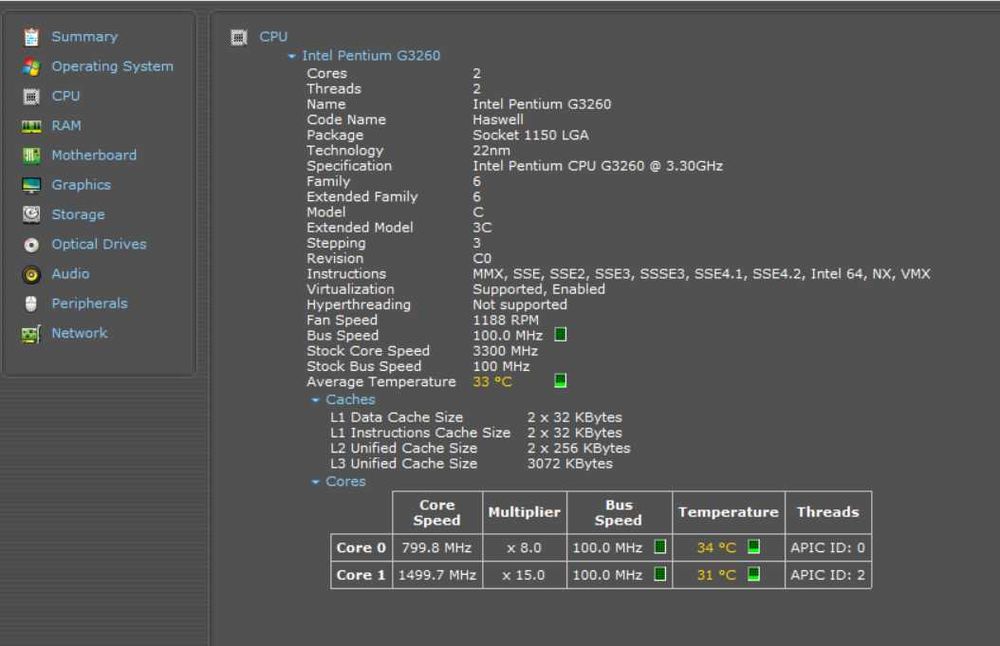Click the x 8.0 multiplier cell

[x=524, y=548]
